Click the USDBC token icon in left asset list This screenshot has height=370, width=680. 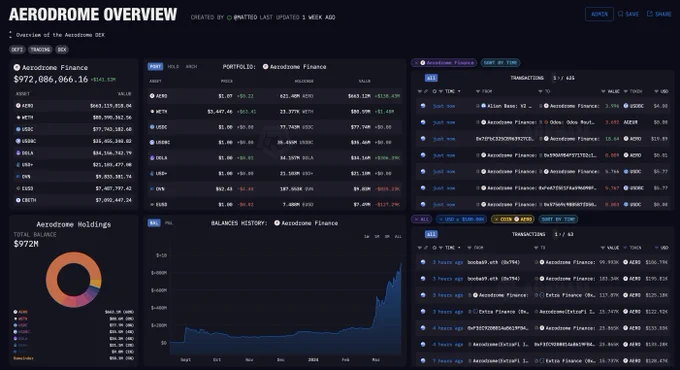(x=18, y=141)
